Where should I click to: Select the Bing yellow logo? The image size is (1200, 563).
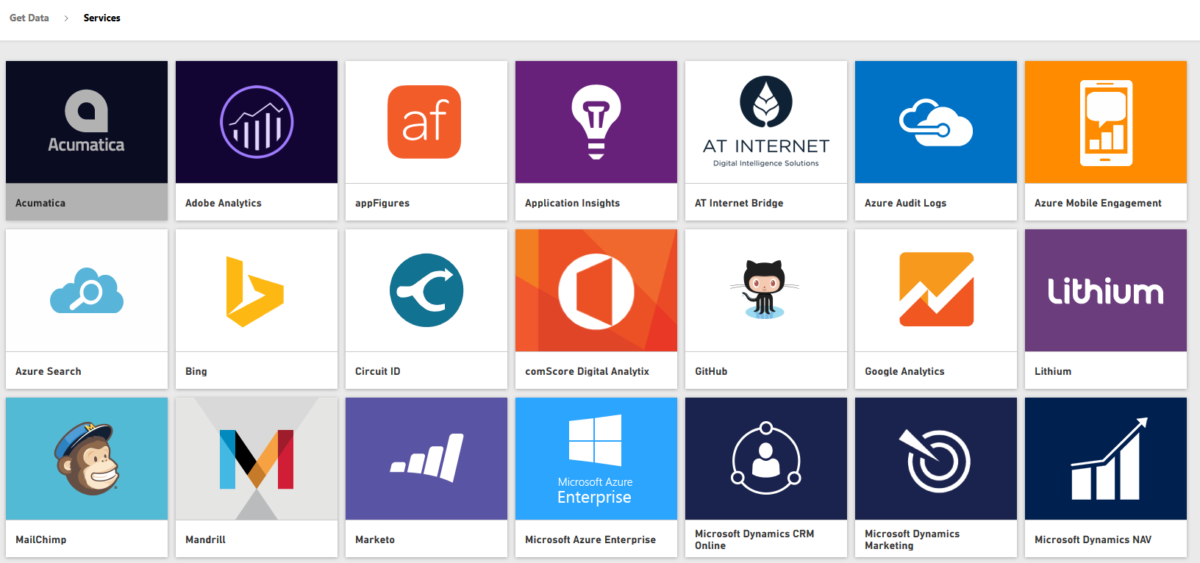[x=257, y=290]
